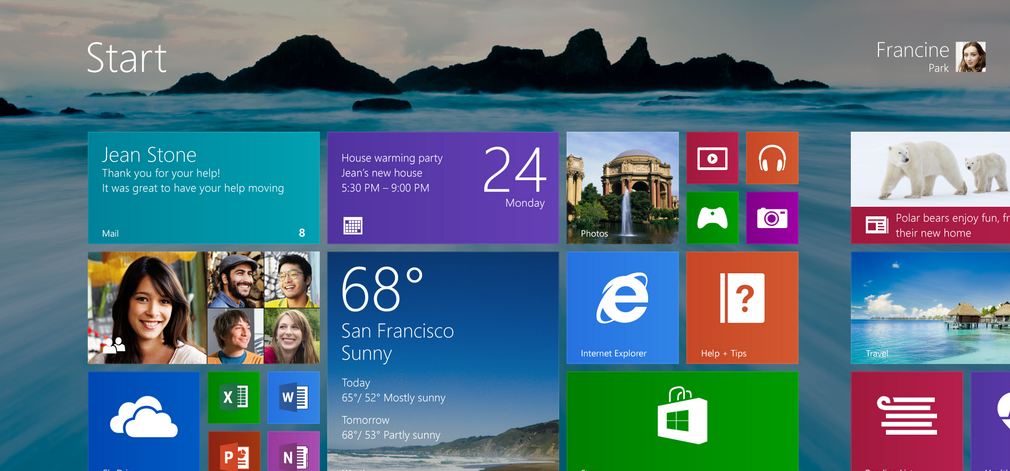
Task: Click the Francine Park account picture
Action: (970, 57)
